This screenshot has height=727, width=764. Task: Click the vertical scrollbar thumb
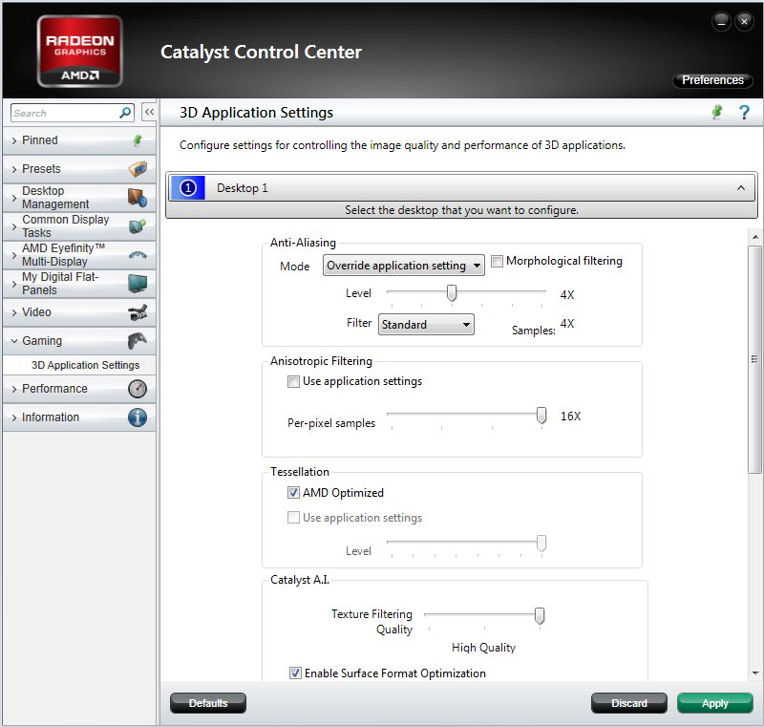coord(754,360)
